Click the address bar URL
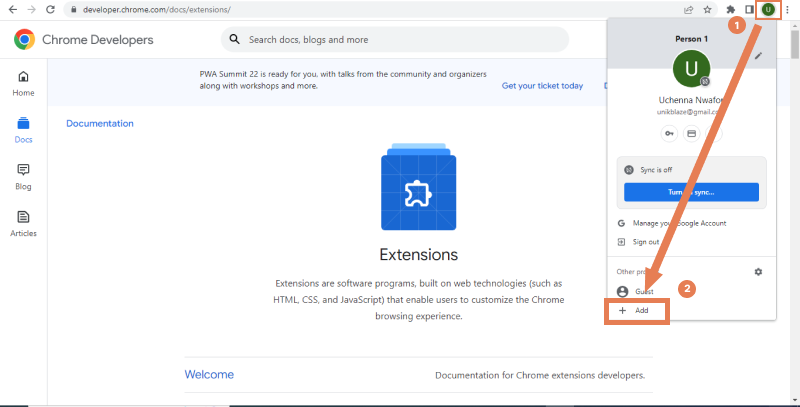The width and height of the screenshot is (800, 407). [x=157, y=10]
